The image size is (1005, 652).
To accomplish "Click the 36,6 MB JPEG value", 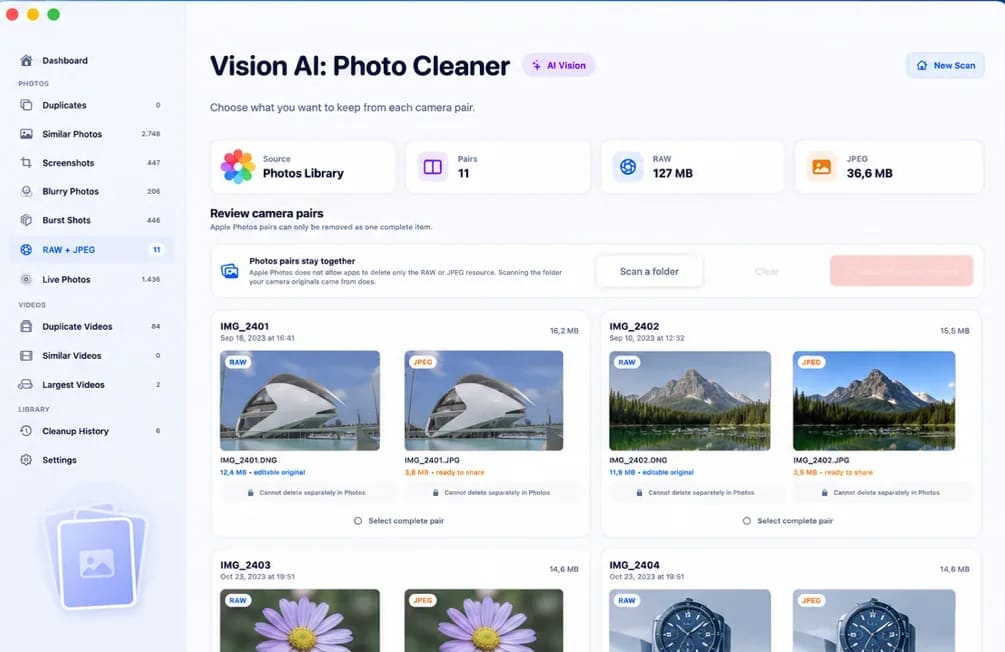I will 869,173.
